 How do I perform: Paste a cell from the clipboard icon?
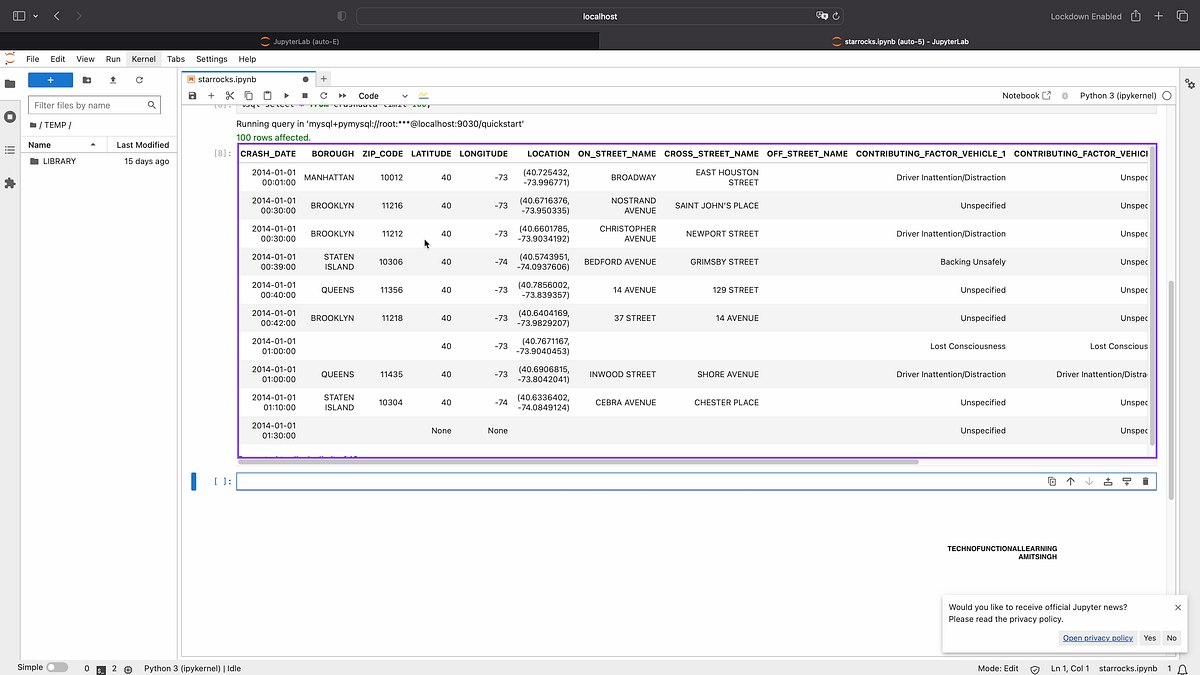[266, 95]
